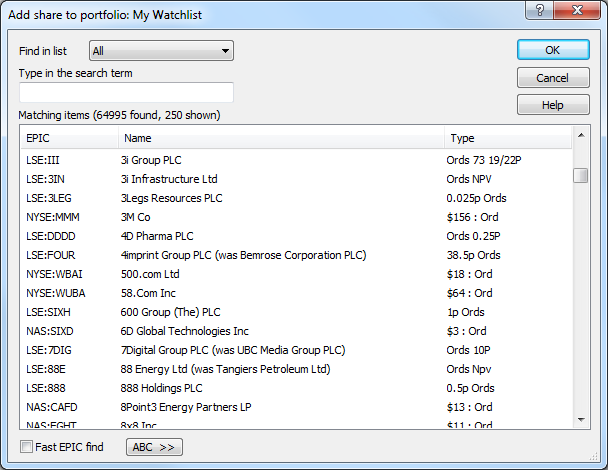Select the 88 Energy Ltd row
Image resolution: width=608 pixels, height=470 pixels.
click(x=296, y=369)
